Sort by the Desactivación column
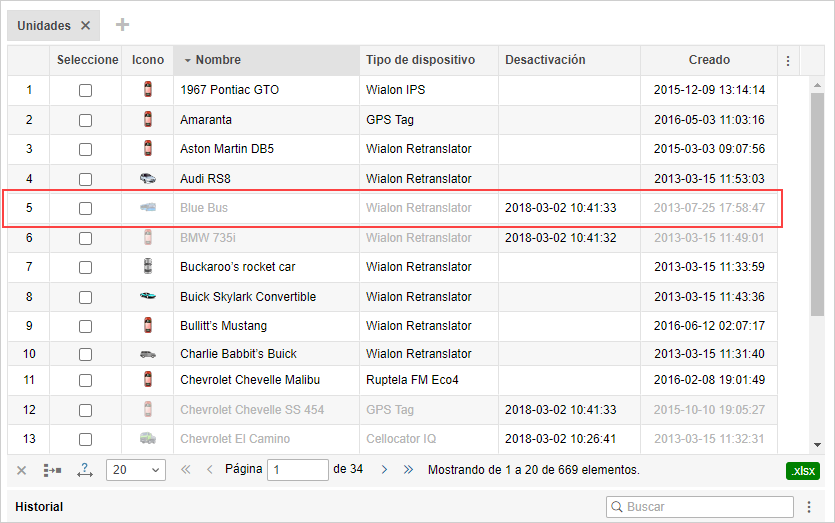The width and height of the screenshot is (835, 523). tap(569, 60)
